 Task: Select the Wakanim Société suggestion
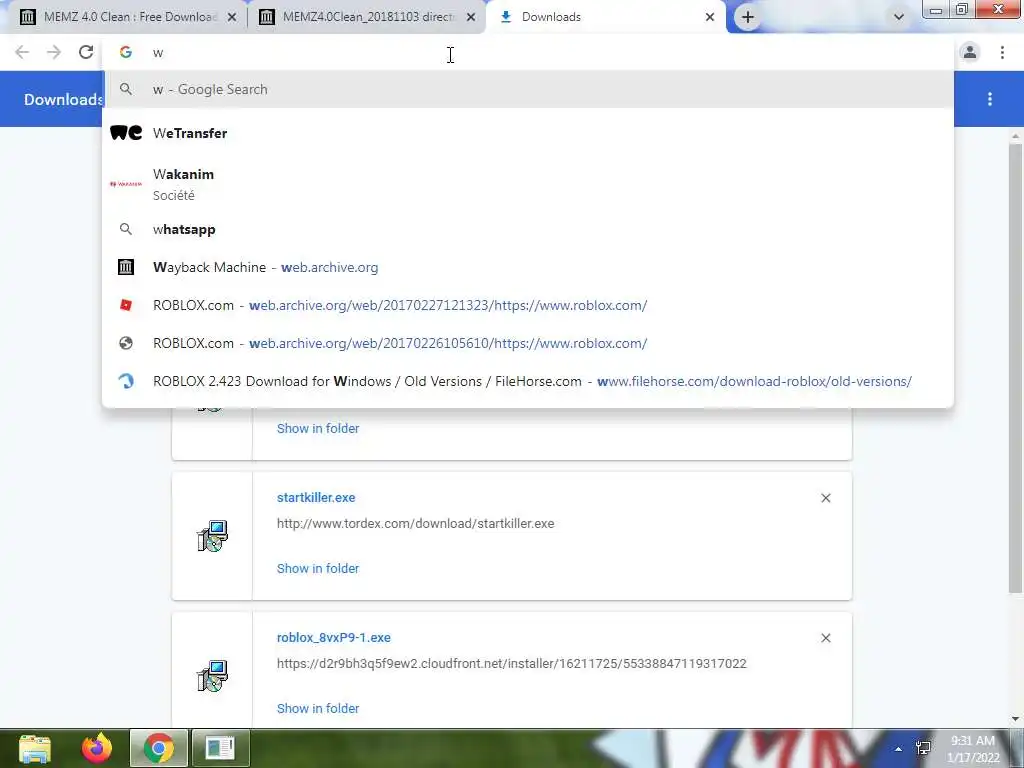(x=528, y=184)
